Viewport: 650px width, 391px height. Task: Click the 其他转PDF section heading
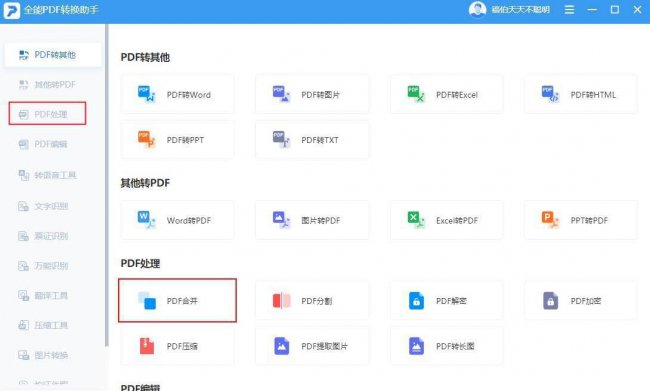coord(145,183)
